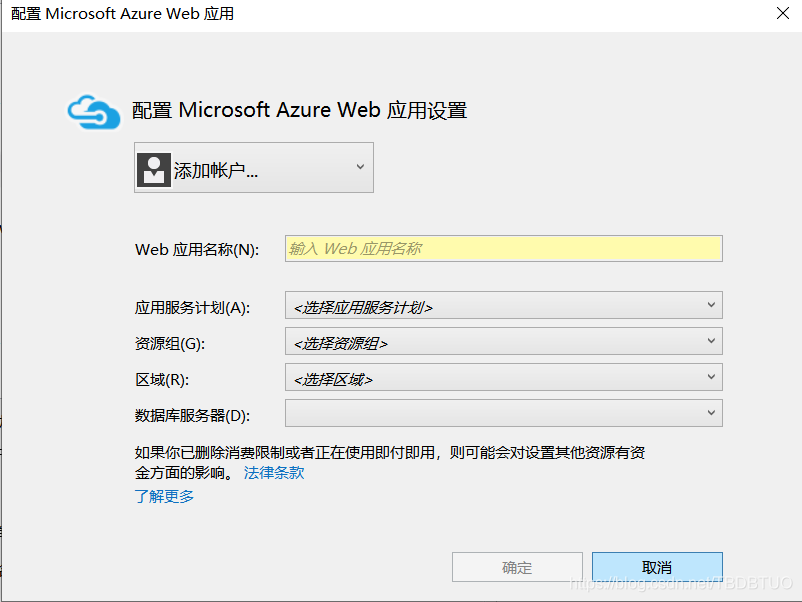Viewport: 802px width, 602px height.
Task: Click the 数据库服务器(D) label
Action: 192,416
